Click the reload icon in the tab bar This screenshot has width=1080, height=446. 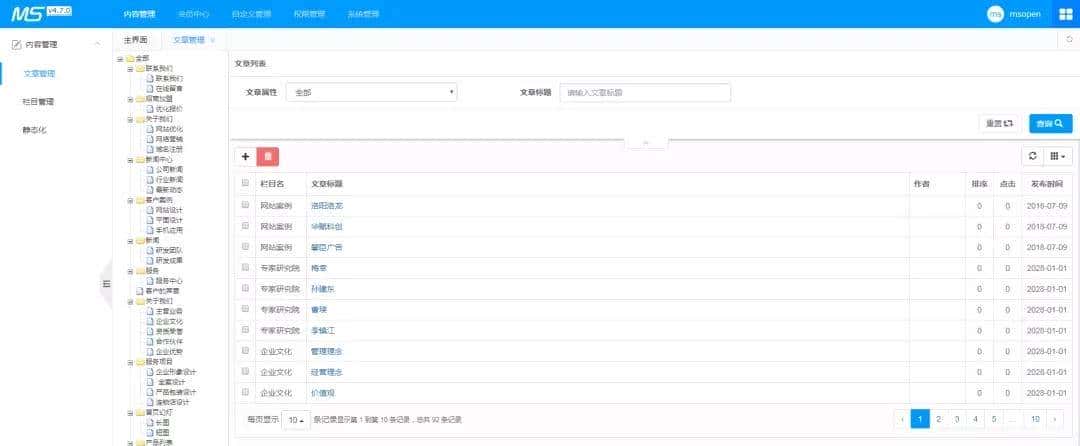[x=1069, y=40]
